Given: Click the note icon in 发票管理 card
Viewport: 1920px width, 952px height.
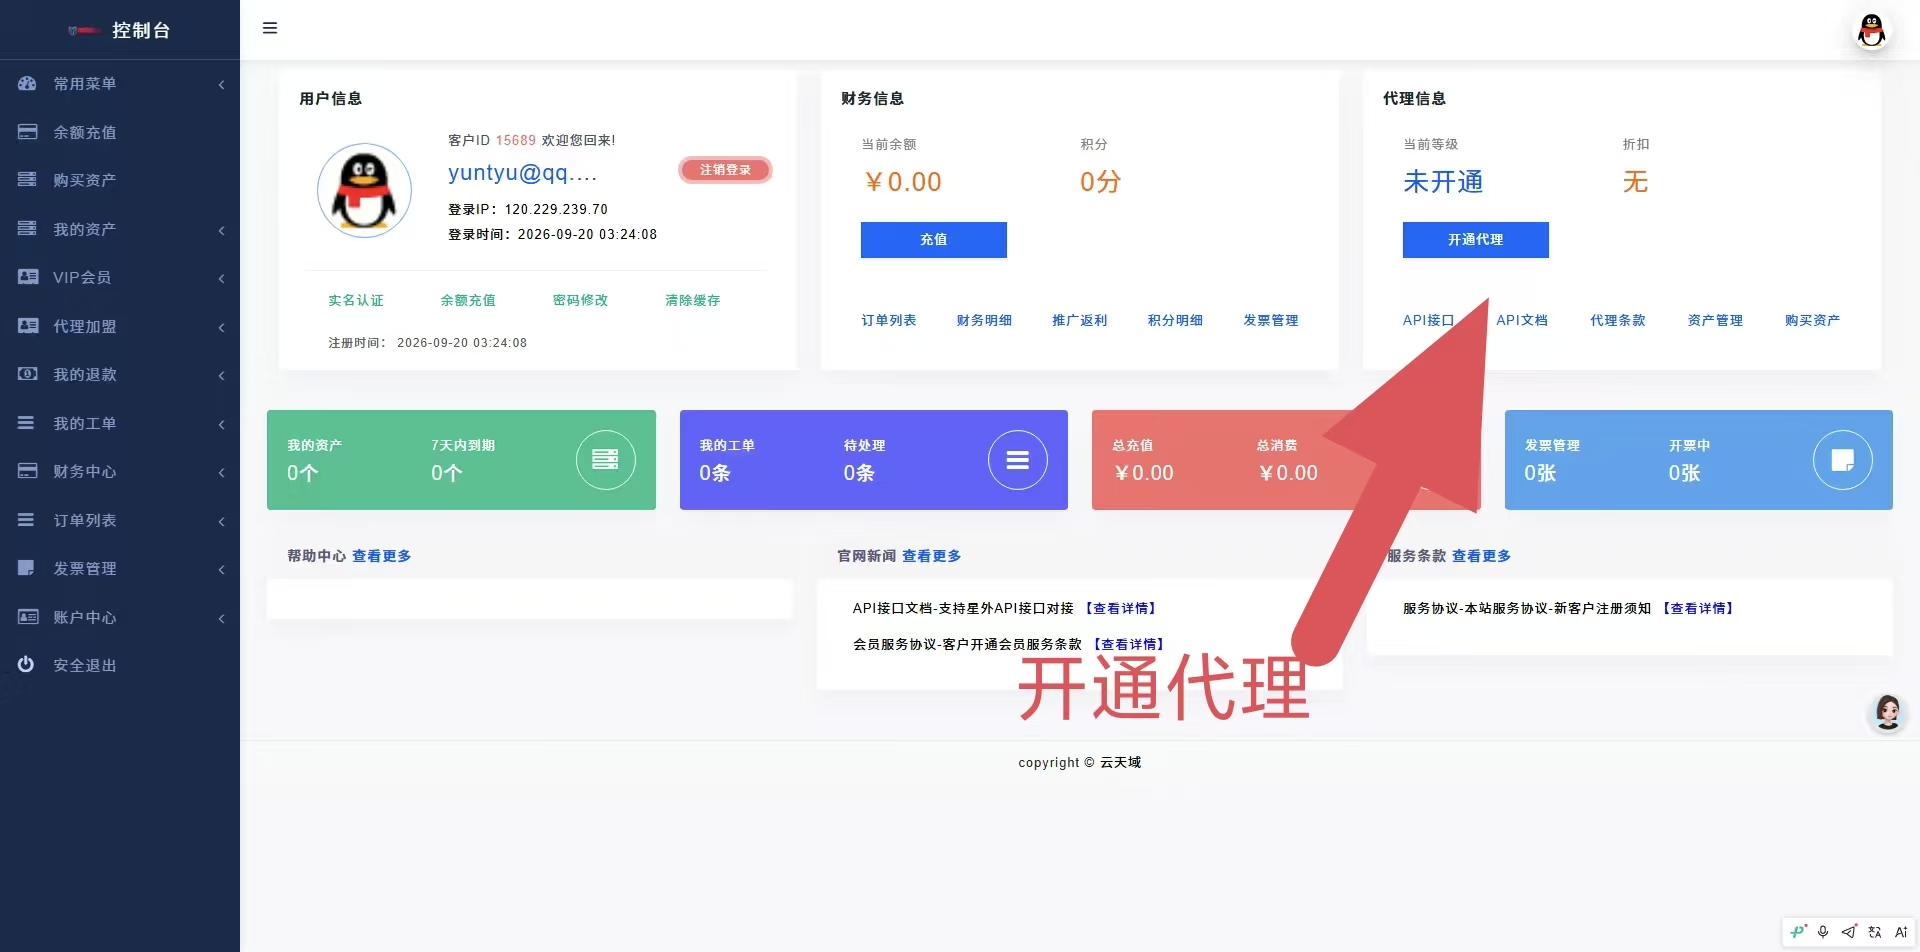Looking at the screenshot, I should [x=1842, y=459].
